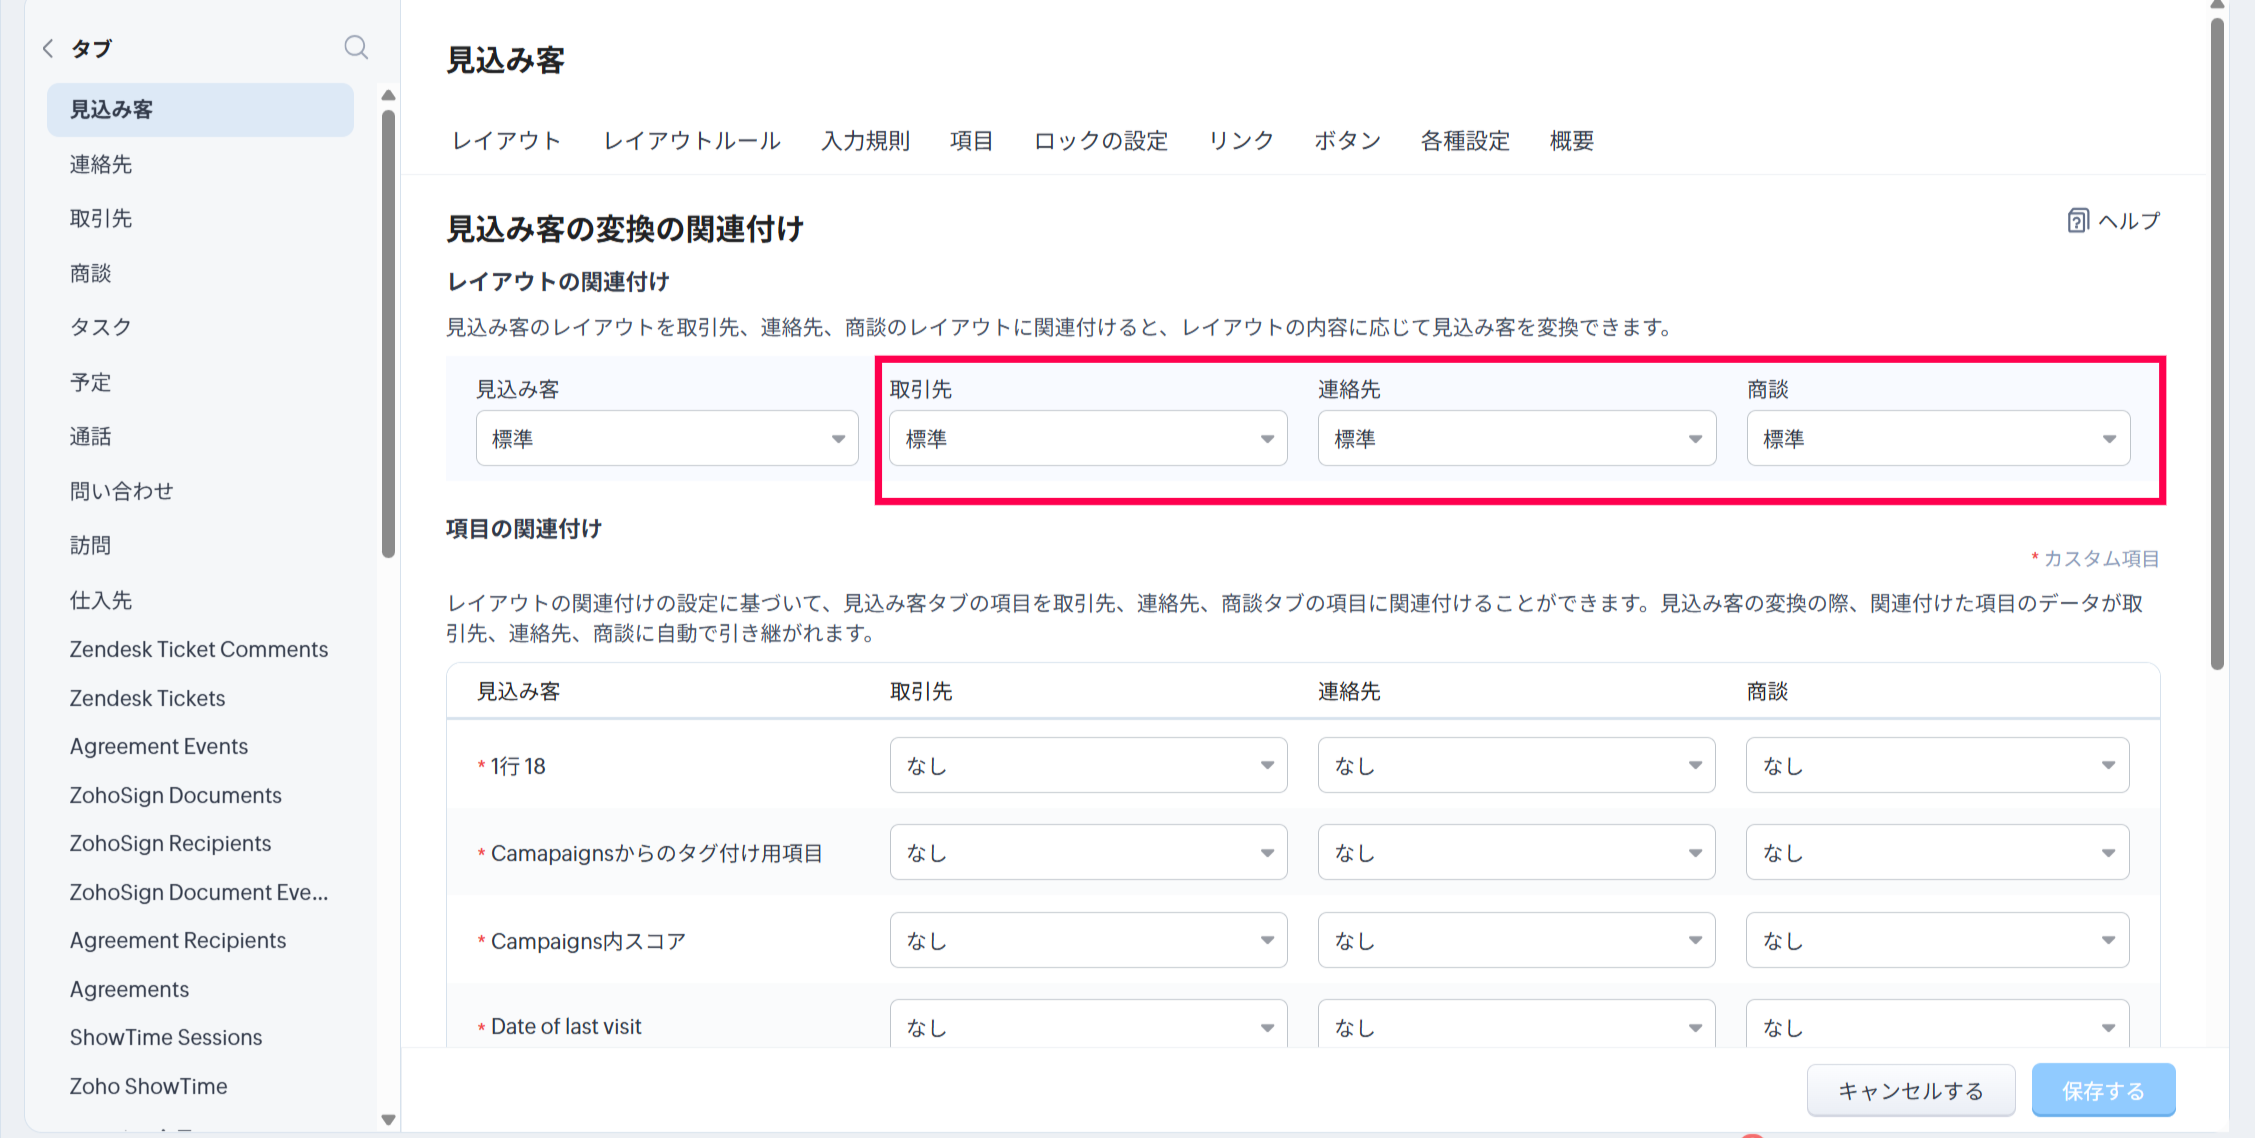
Task: Switch to the 入力規則 tab
Action: [866, 141]
